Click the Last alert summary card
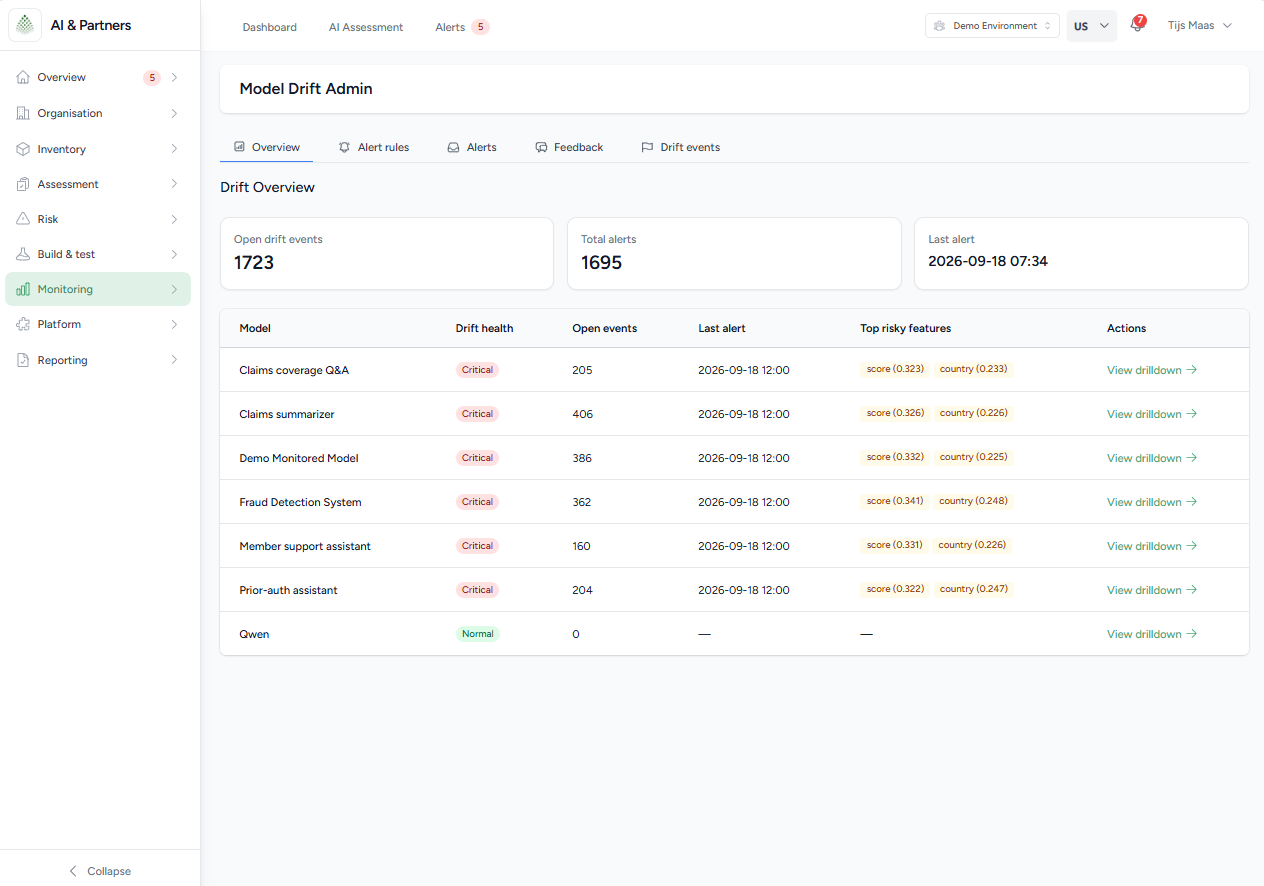The image size is (1264, 886). pyautogui.click(x=1081, y=254)
